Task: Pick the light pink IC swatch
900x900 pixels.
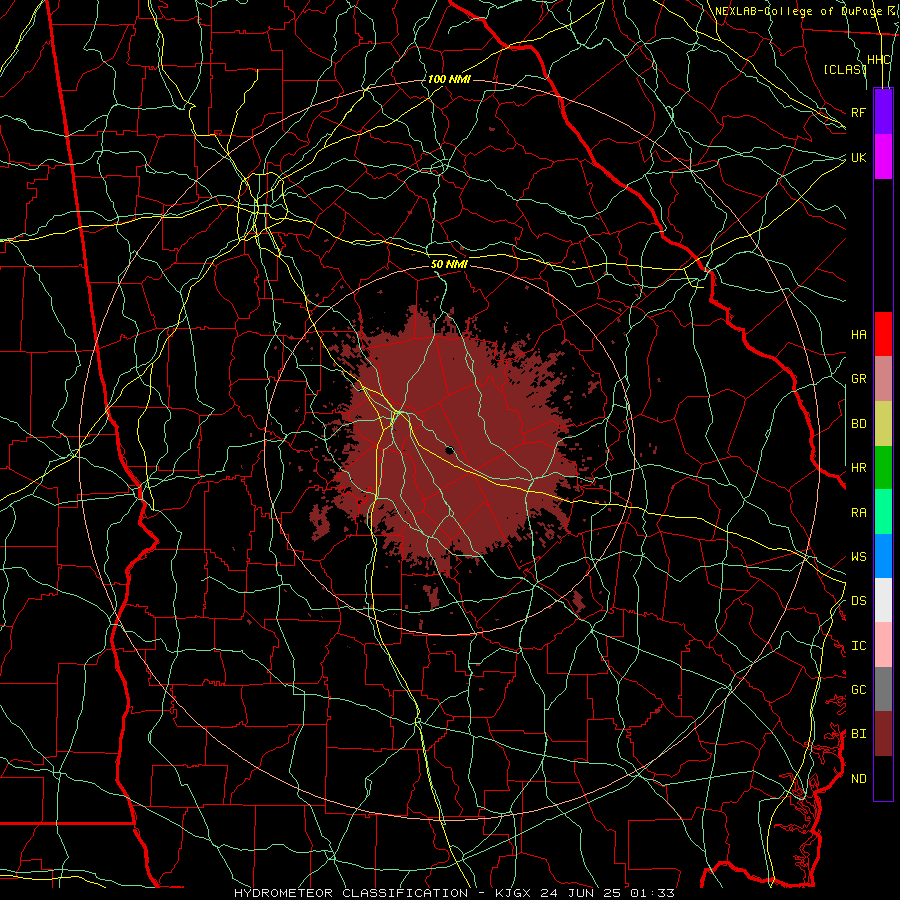Action: tap(883, 645)
